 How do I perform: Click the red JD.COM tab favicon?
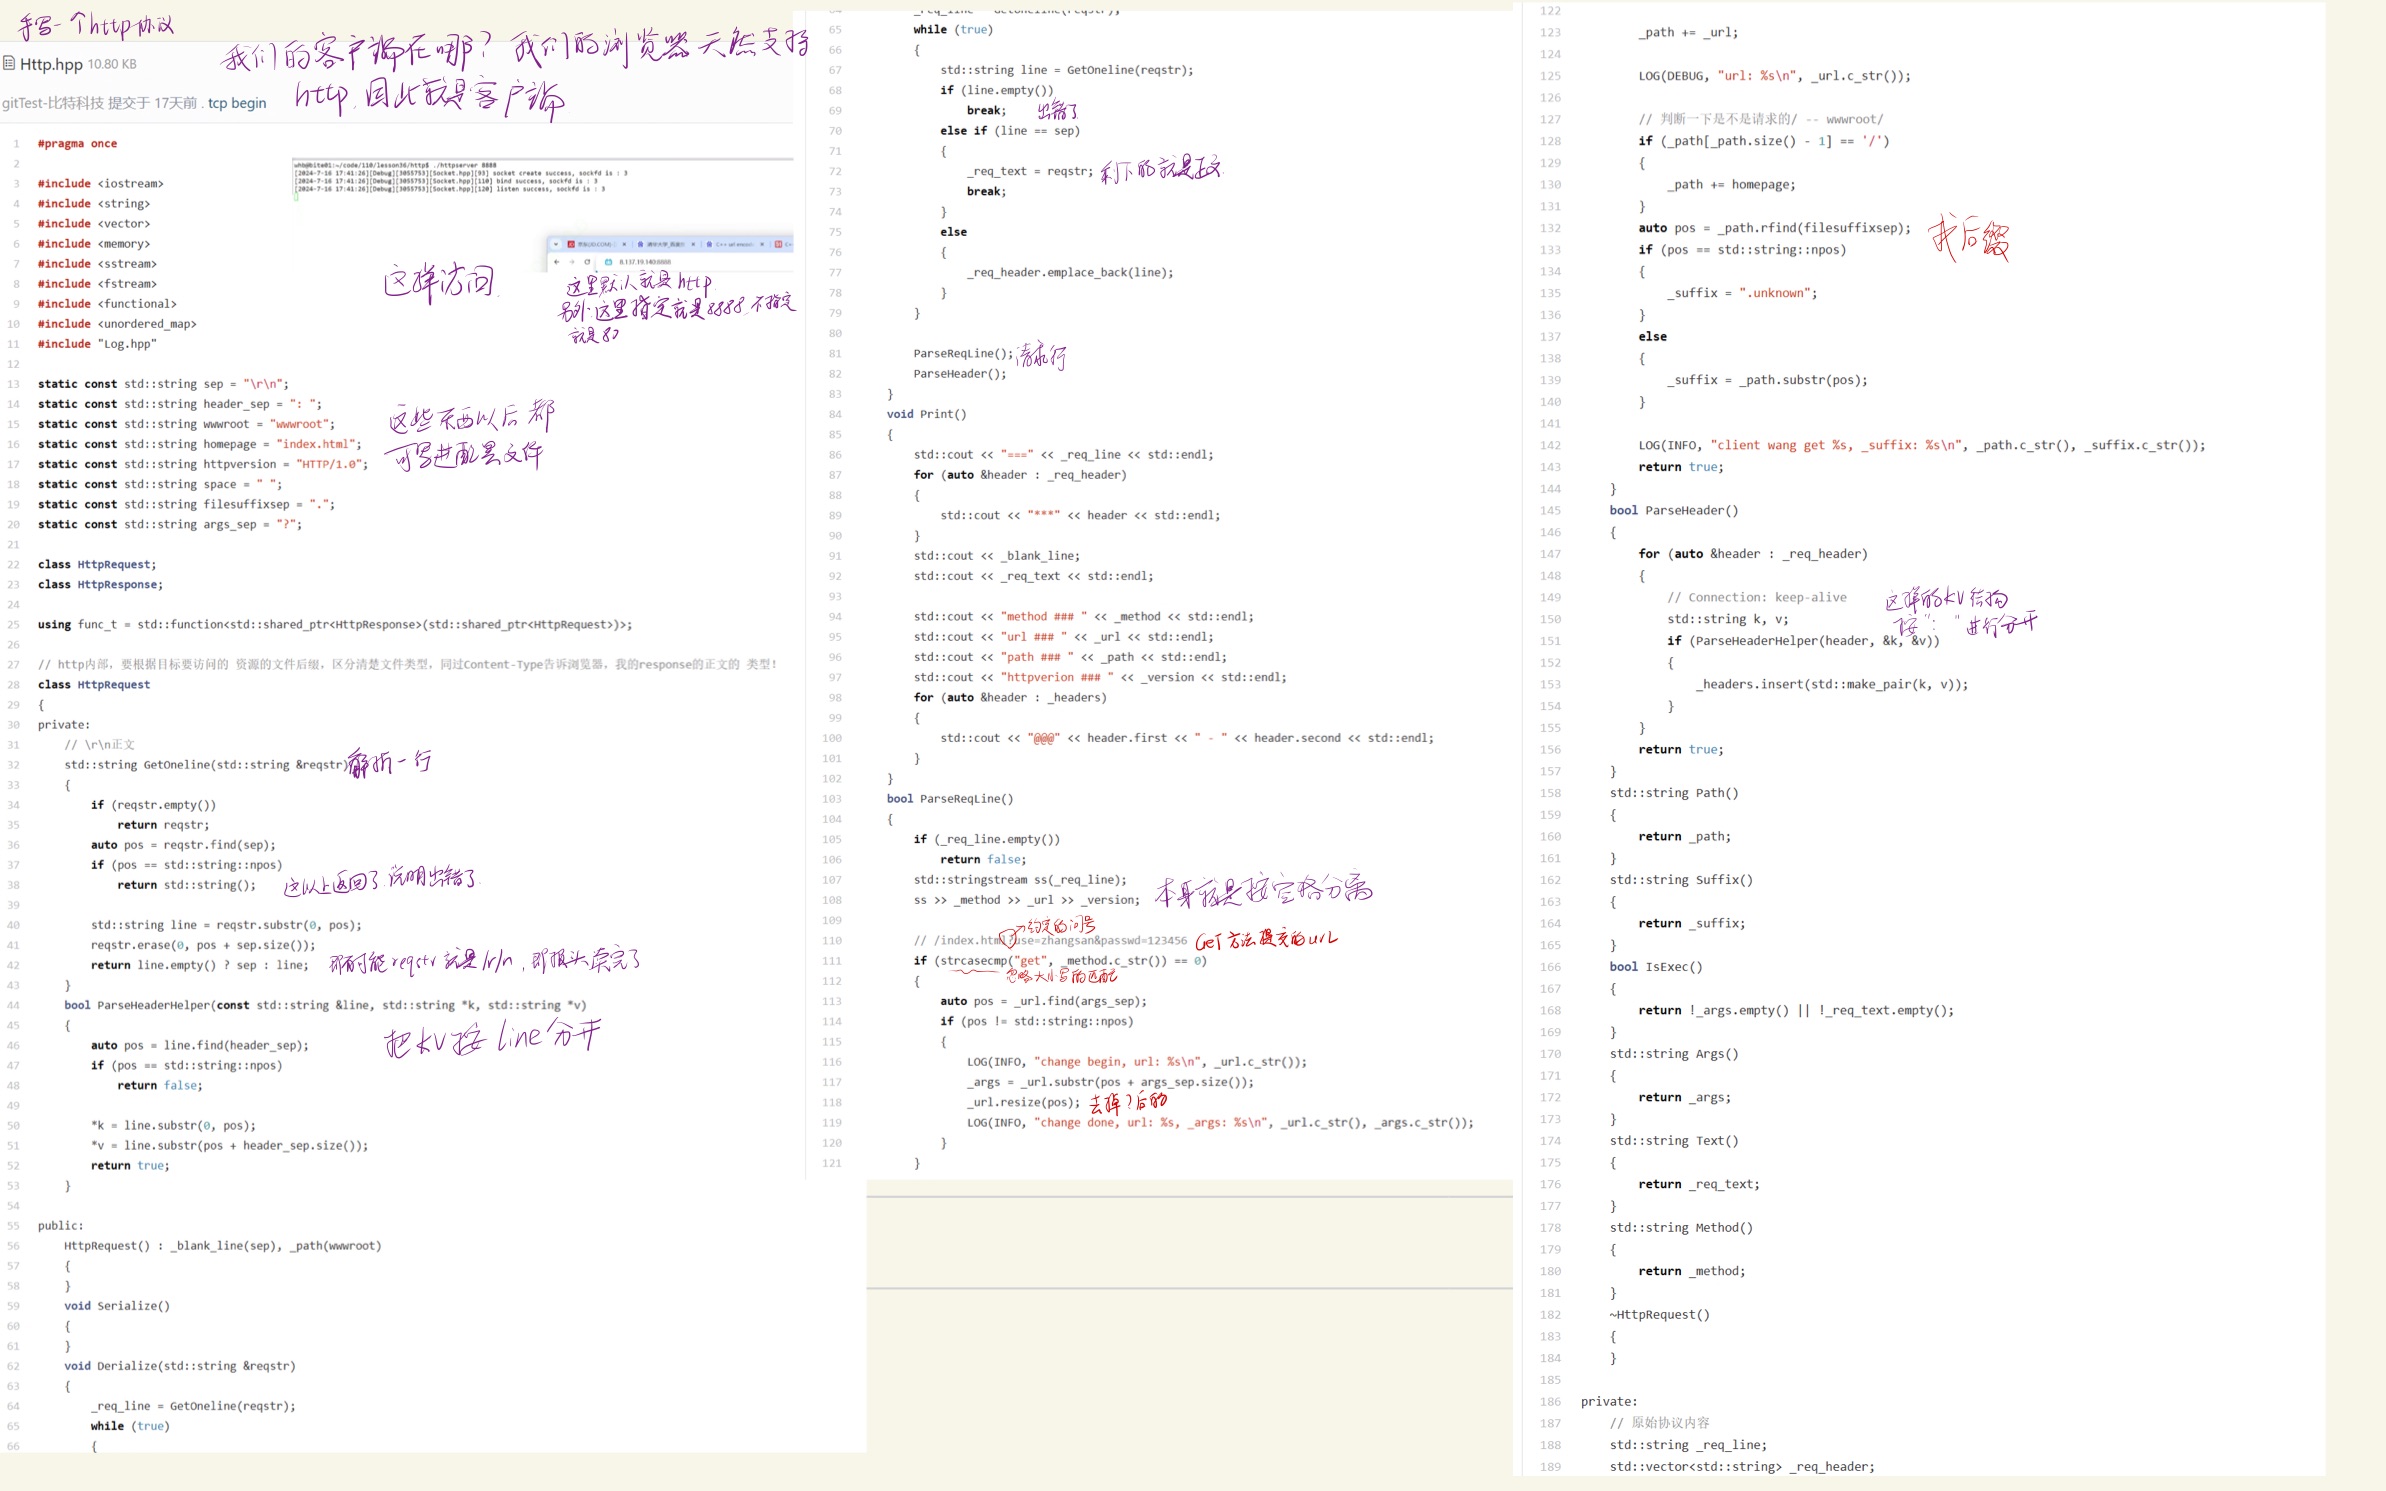[x=571, y=244]
